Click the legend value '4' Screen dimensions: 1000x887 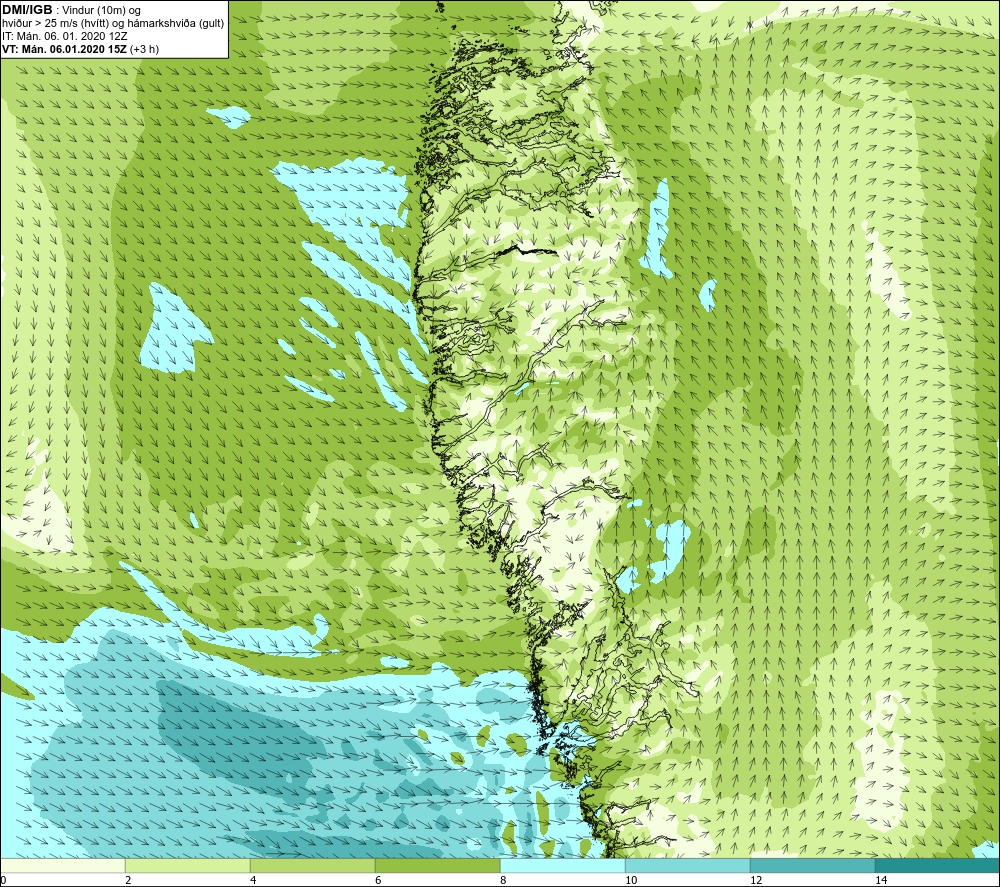point(253,880)
